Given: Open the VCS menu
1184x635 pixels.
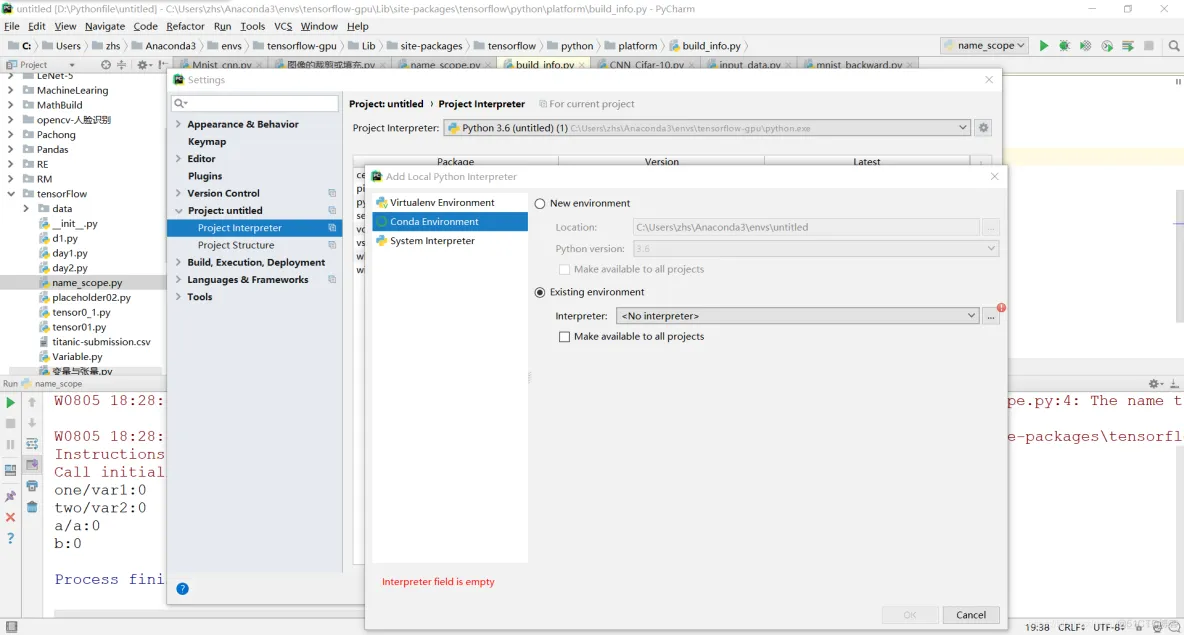Looking at the screenshot, I should (283, 26).
